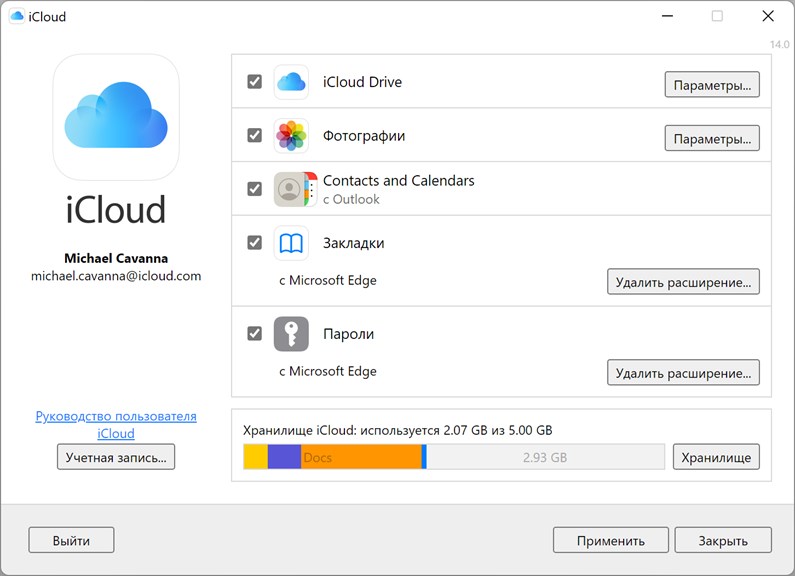Image resolution: width=795 pixels, height=576 pixels.
Task: Click Удалить расширение for Закладки
Action: pos(683,282)
